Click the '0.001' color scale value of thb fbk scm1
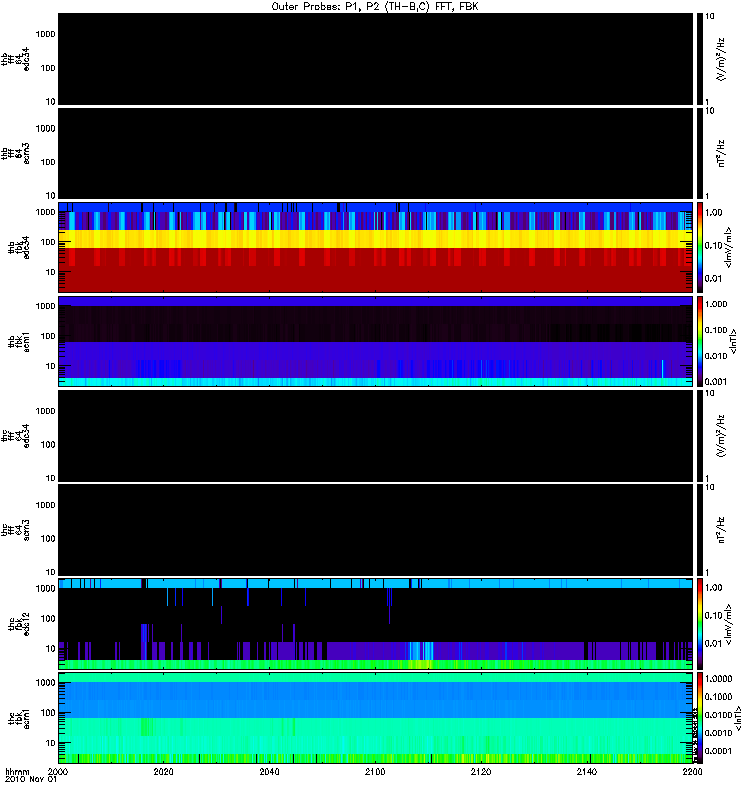 point(716,382)
